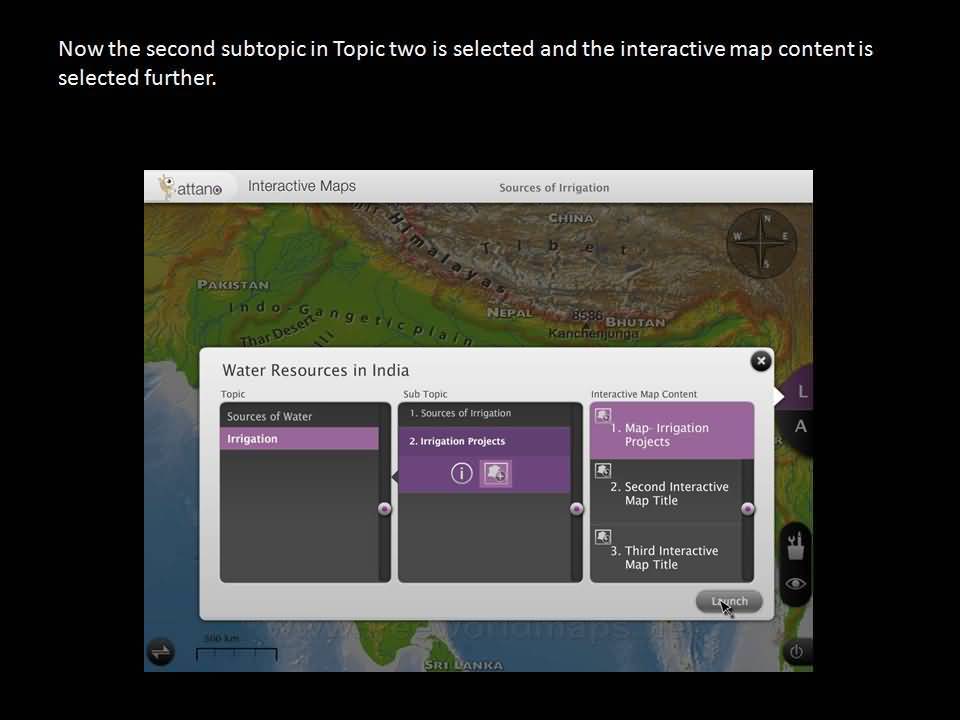Choose sub topic 1. Sources of Irrigation
Viewport: 960px width, 720px height.
[x=484, y=413]
